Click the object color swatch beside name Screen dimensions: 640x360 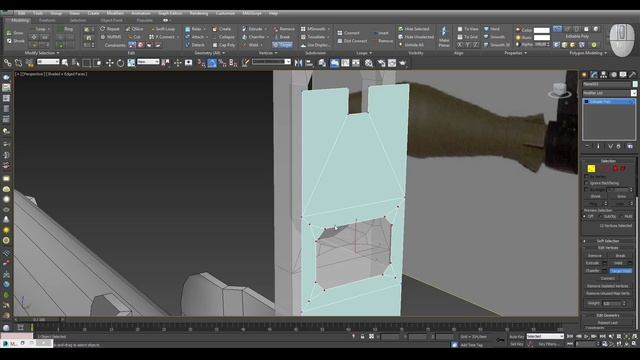click(635, 84)
